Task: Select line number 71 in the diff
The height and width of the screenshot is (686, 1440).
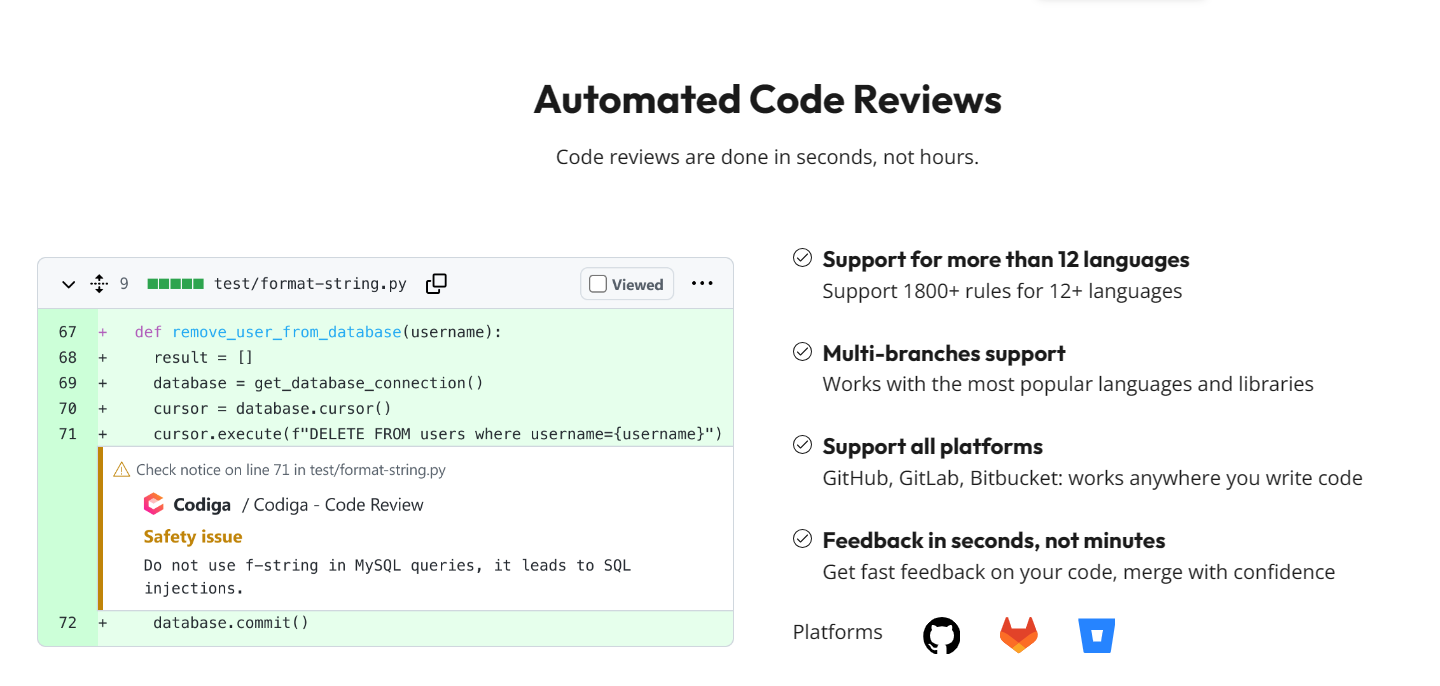Action: pyautogui.click(x=67, y=434)
